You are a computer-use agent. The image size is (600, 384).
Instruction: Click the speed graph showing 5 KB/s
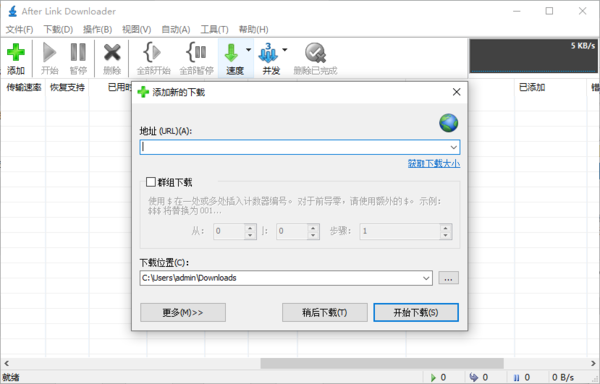click(533, 56)
